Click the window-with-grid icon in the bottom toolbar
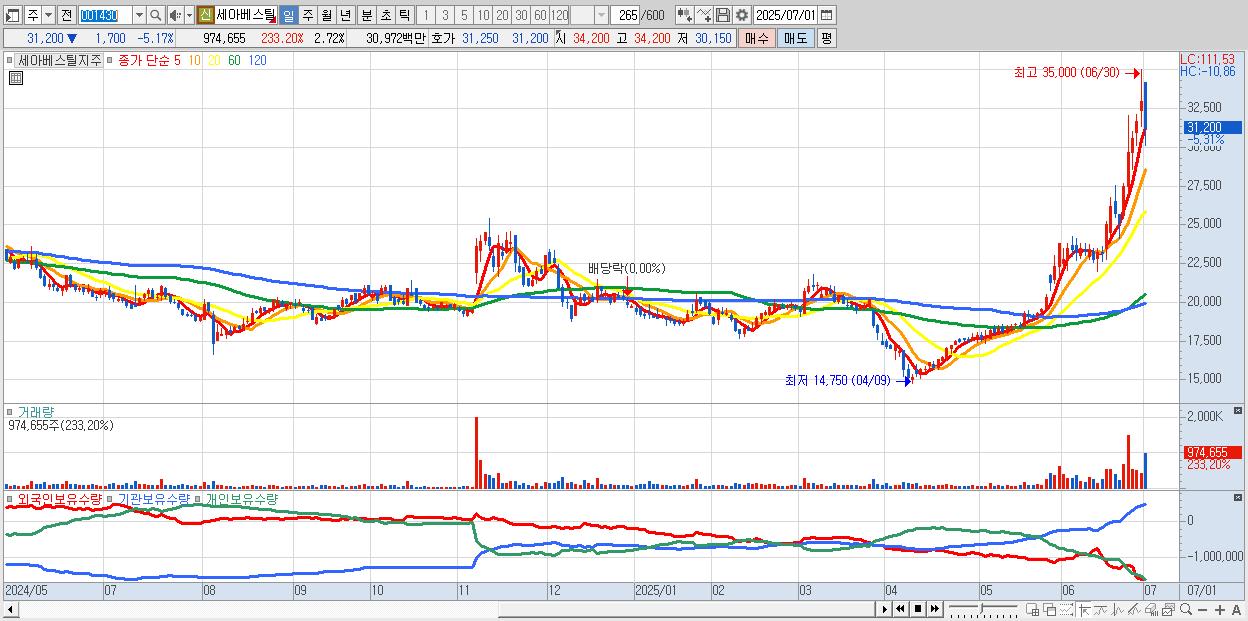 (x=1032, y=609)
